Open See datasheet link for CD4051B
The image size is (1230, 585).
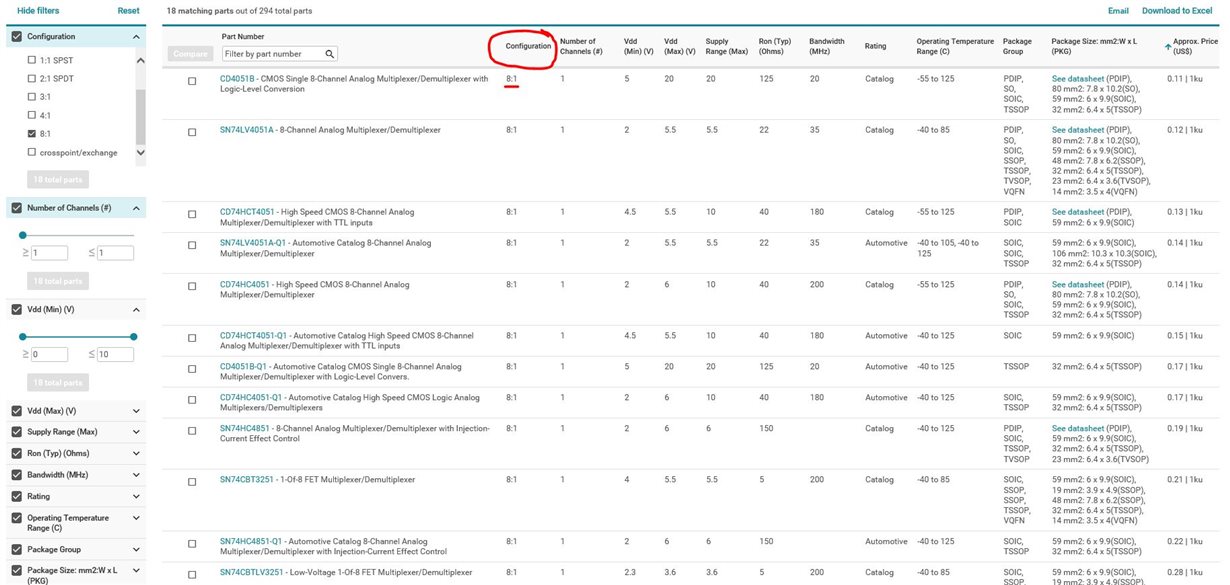coord(1078,78)
